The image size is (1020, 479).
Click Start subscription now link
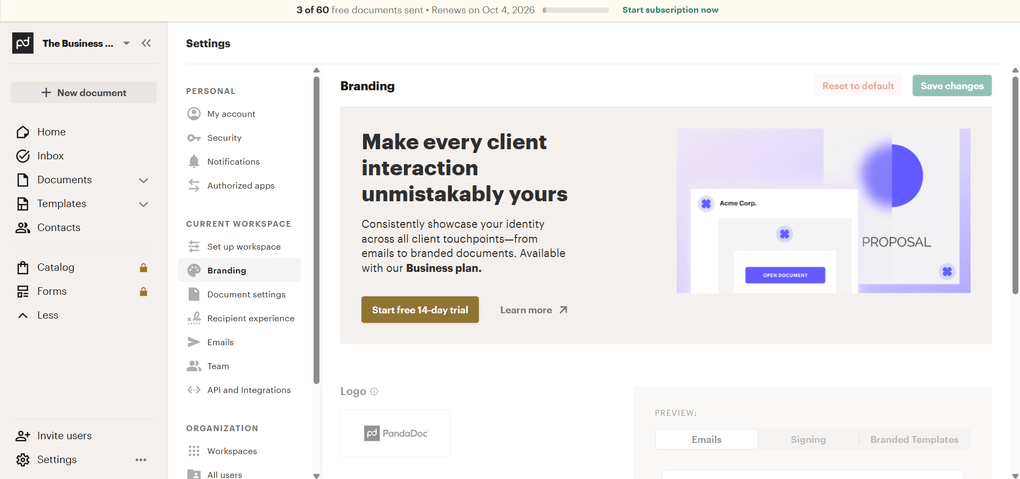pos(670,10)
